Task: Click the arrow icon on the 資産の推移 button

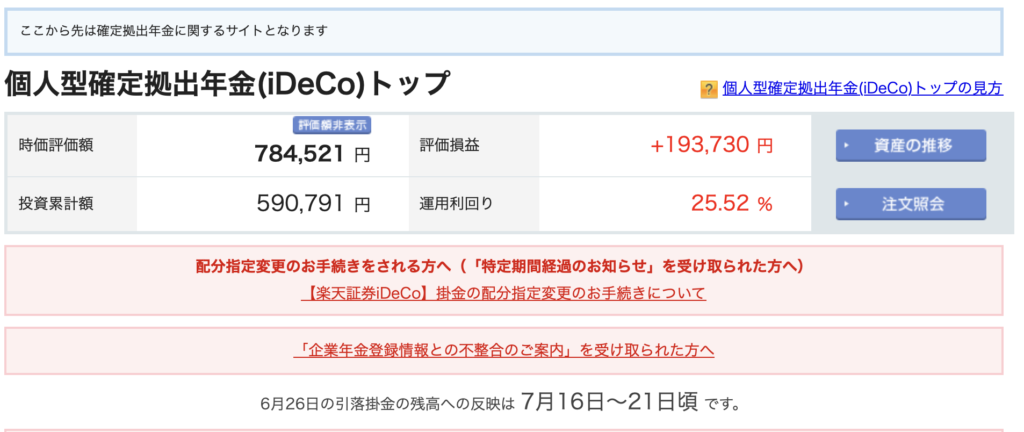Action: [846, 146]
